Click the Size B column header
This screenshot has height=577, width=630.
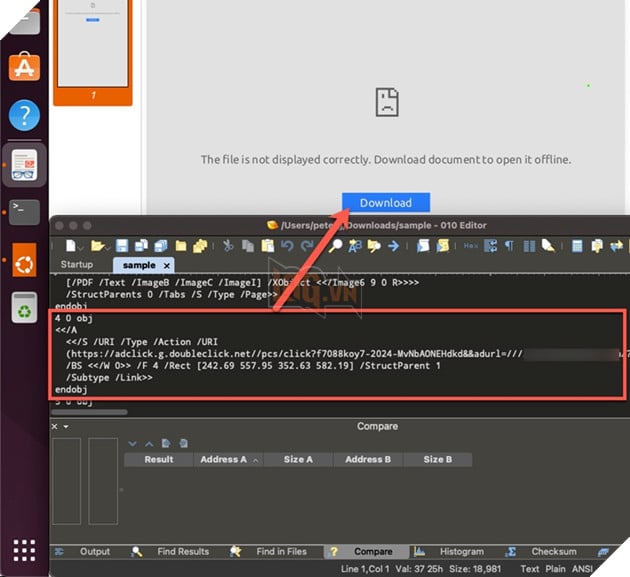coord(438,459)
